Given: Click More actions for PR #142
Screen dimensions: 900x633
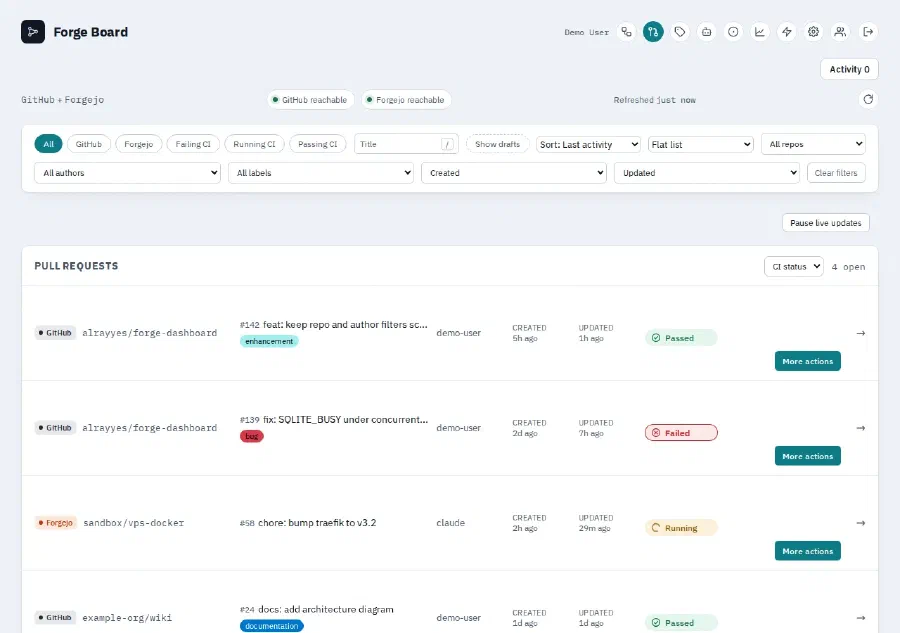Looking at the screenshot, I should [x=808, y=361].
